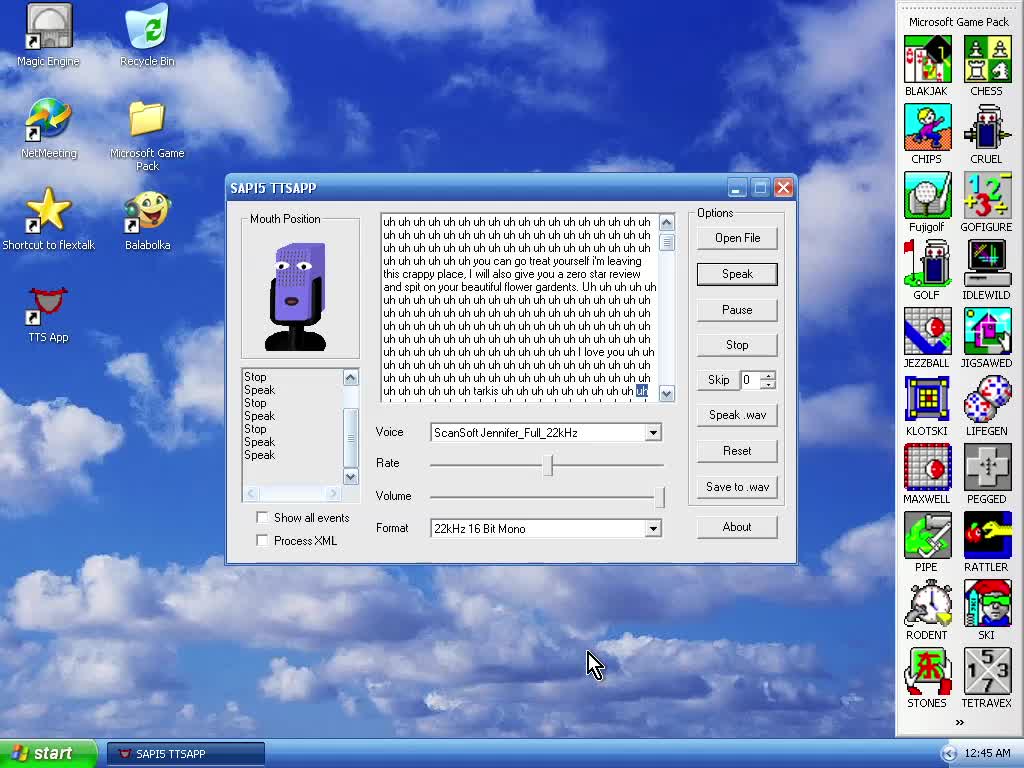Launch the TETRAVEX game icon
The height and width of the screenshot is (768, 1024).
coord(986,678)
